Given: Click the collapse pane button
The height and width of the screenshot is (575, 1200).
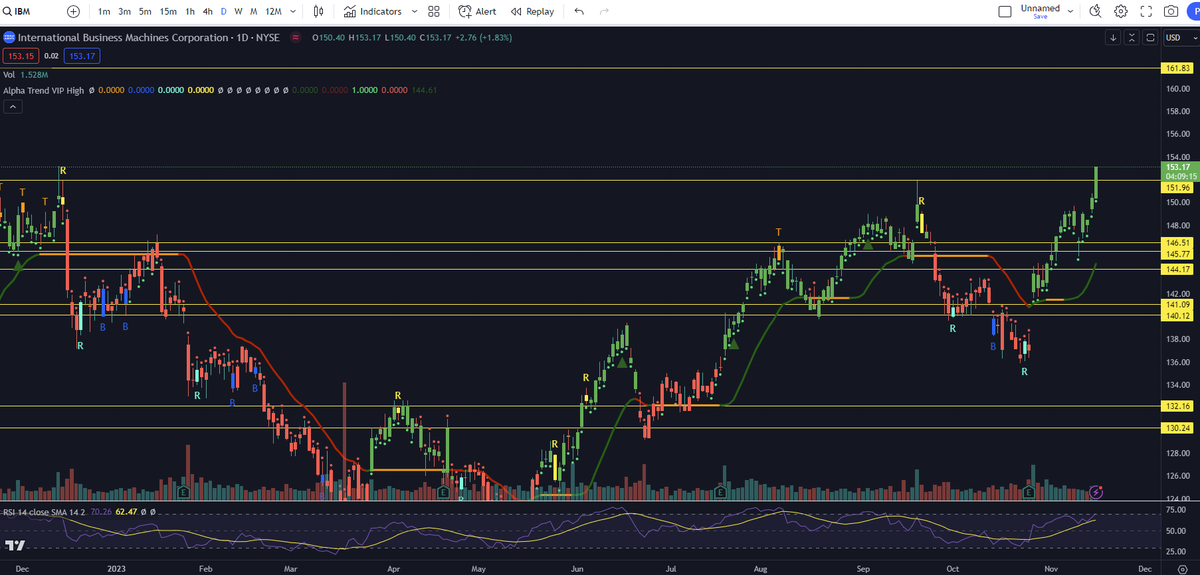Looking at the screenshot, I should [1132, 38].
